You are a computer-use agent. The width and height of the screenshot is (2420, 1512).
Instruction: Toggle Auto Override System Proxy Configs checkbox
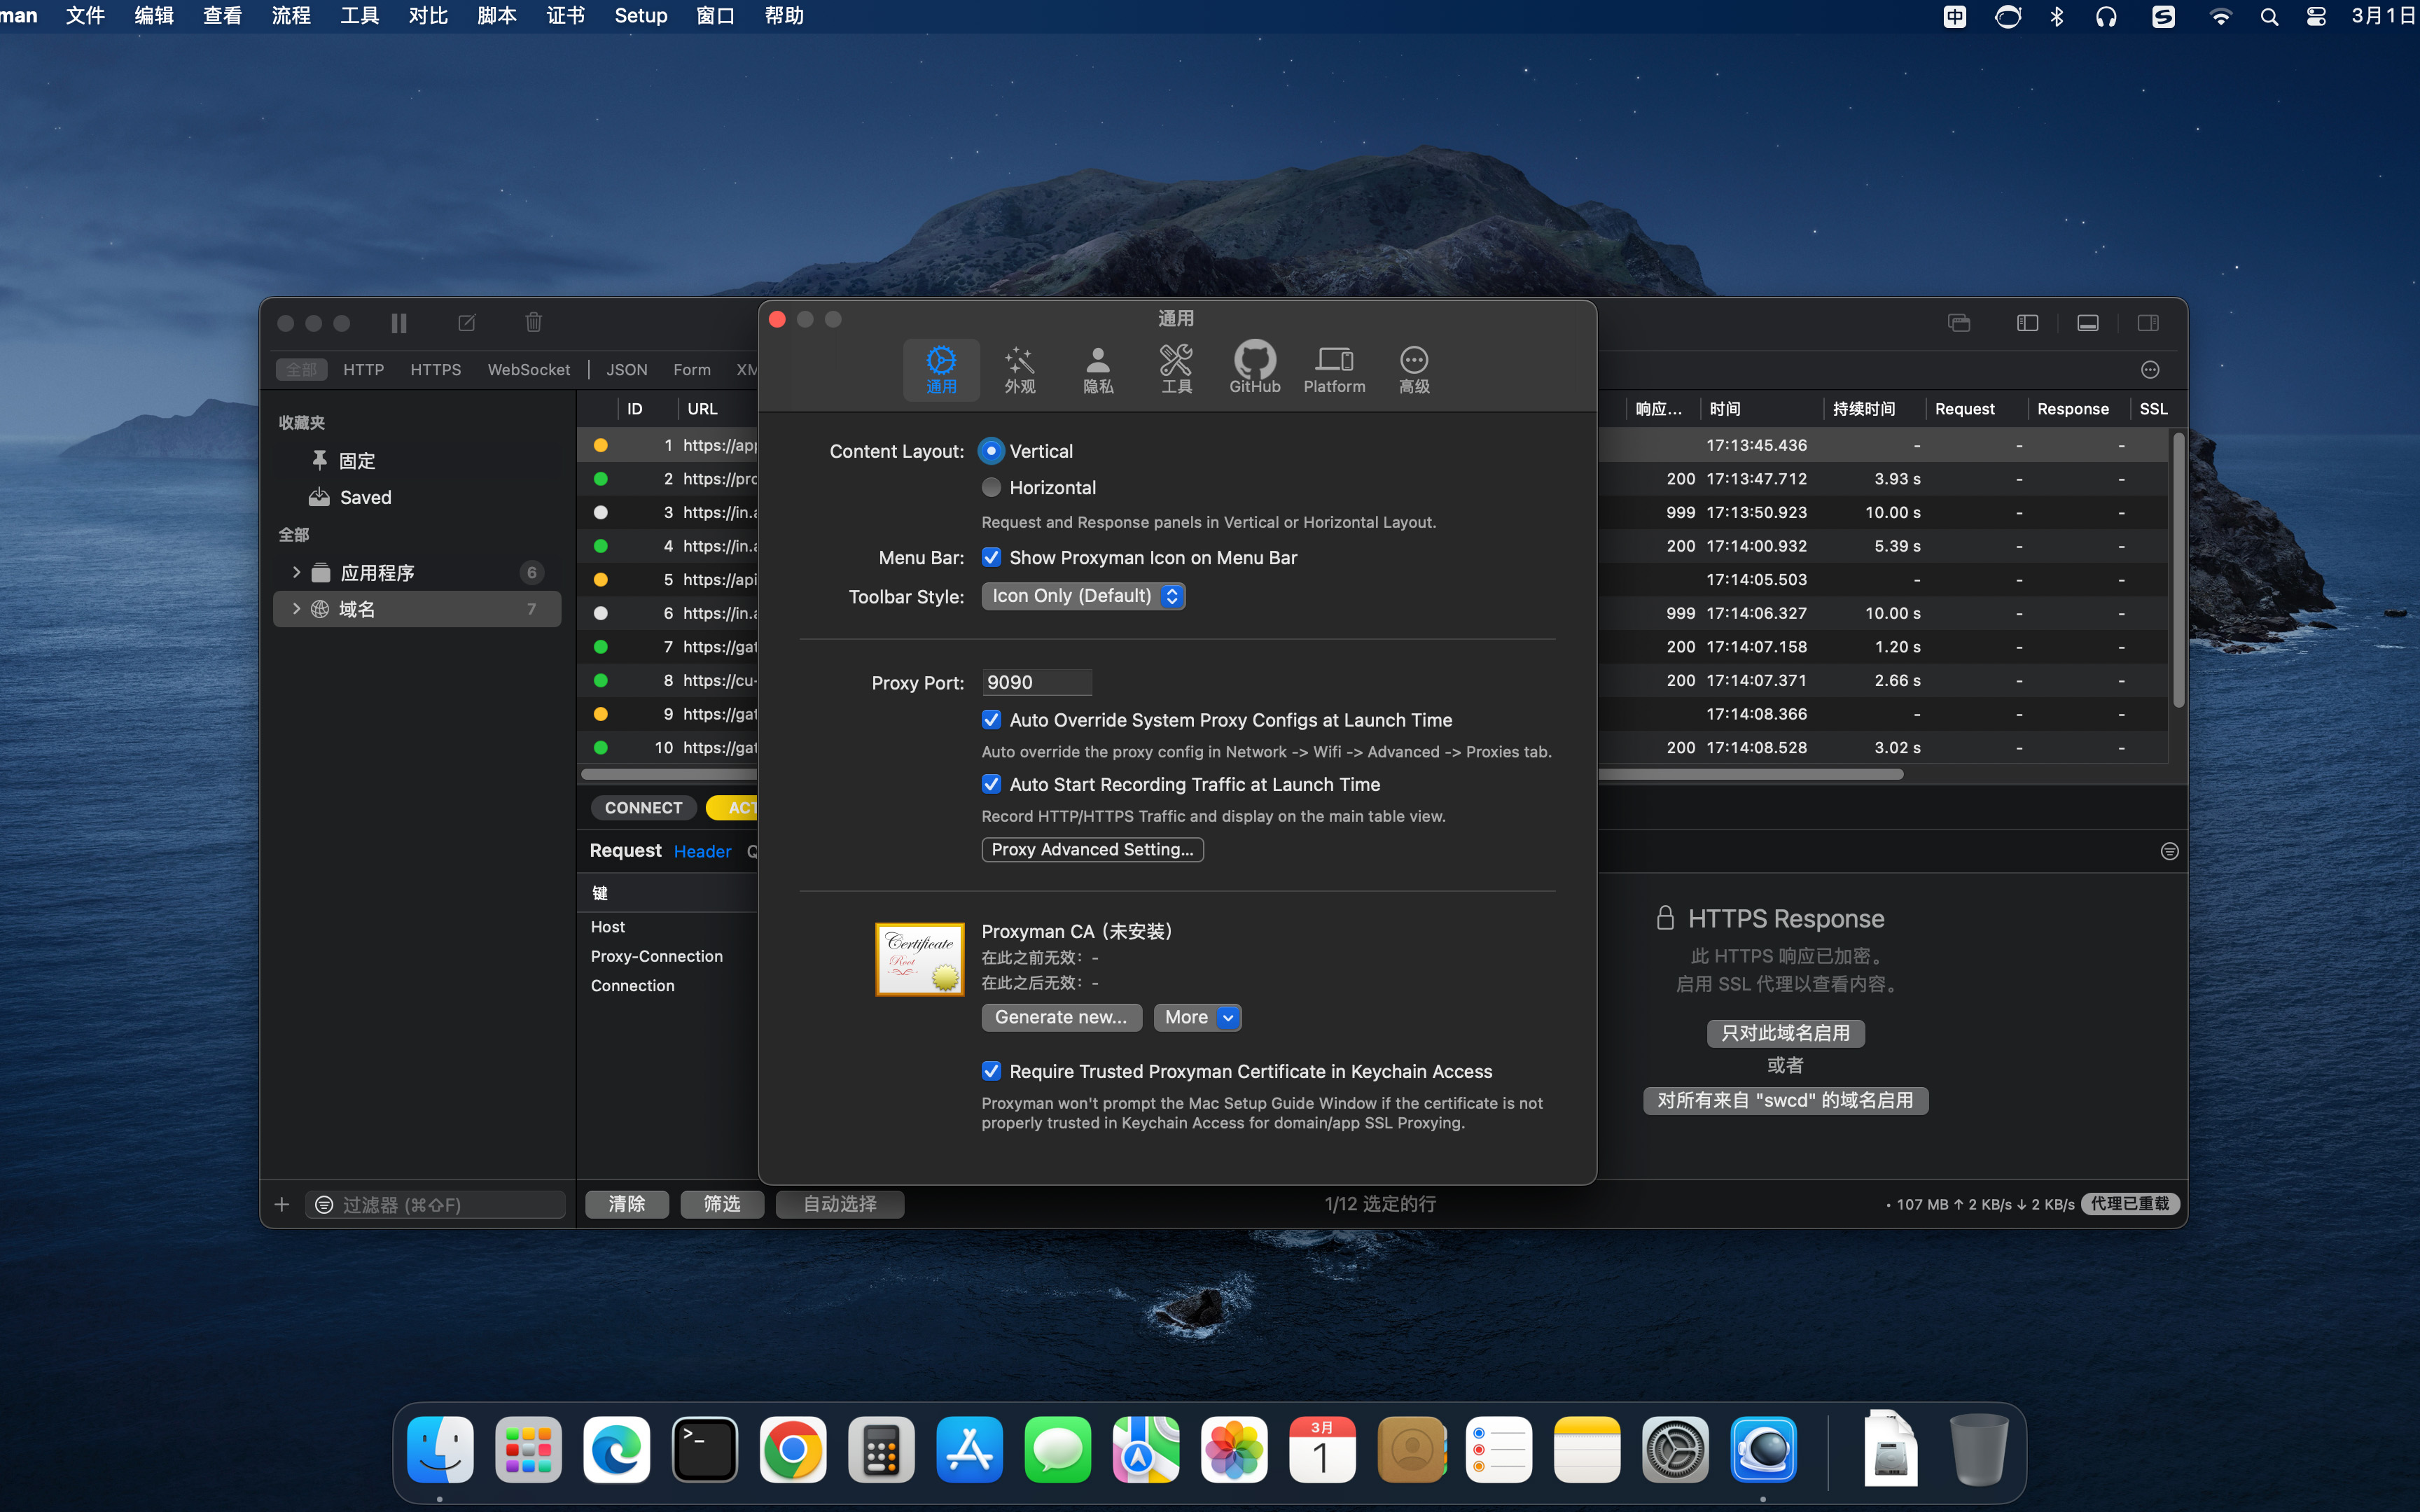[991, 720]
